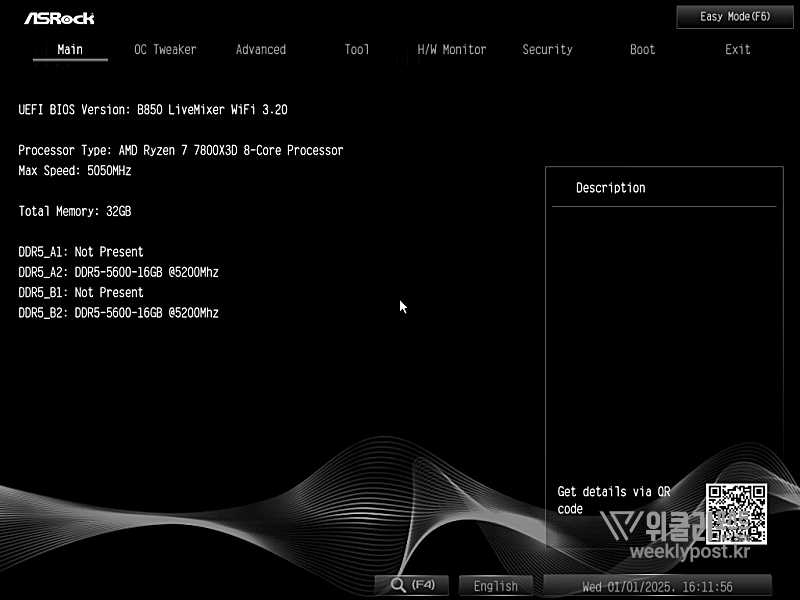The image size is (800, 600).
Task: Click the 'Get details via QR code' text
Action: tap(614, 500)
